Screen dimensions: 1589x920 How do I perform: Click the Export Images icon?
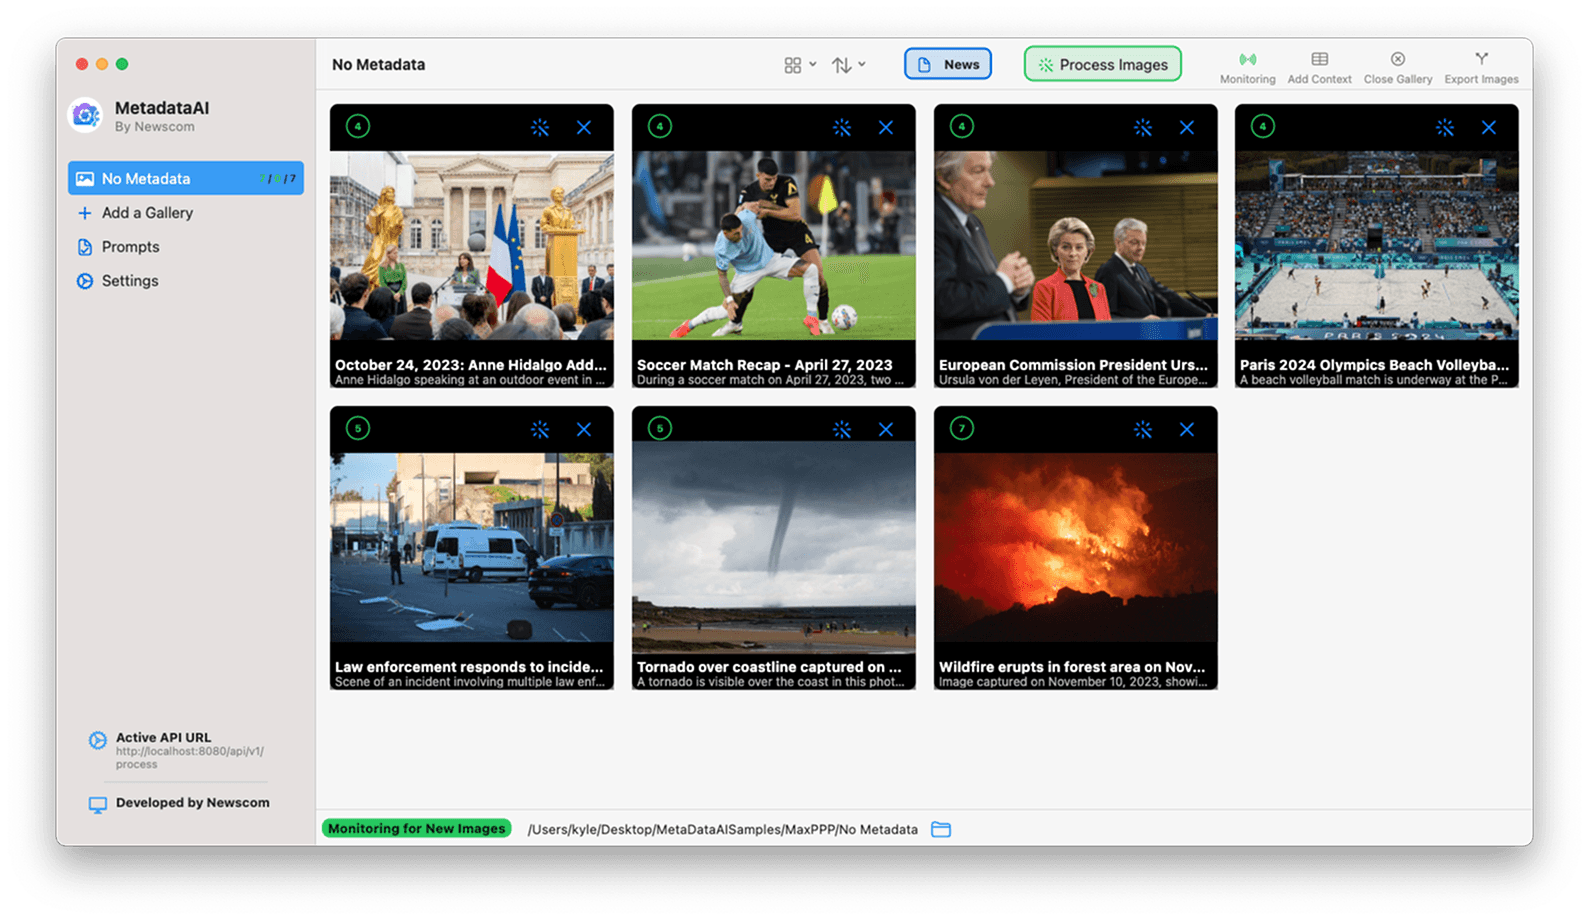point(1480,61)
